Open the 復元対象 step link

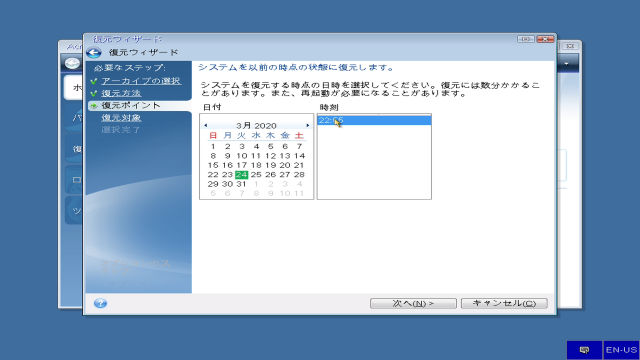121,118
